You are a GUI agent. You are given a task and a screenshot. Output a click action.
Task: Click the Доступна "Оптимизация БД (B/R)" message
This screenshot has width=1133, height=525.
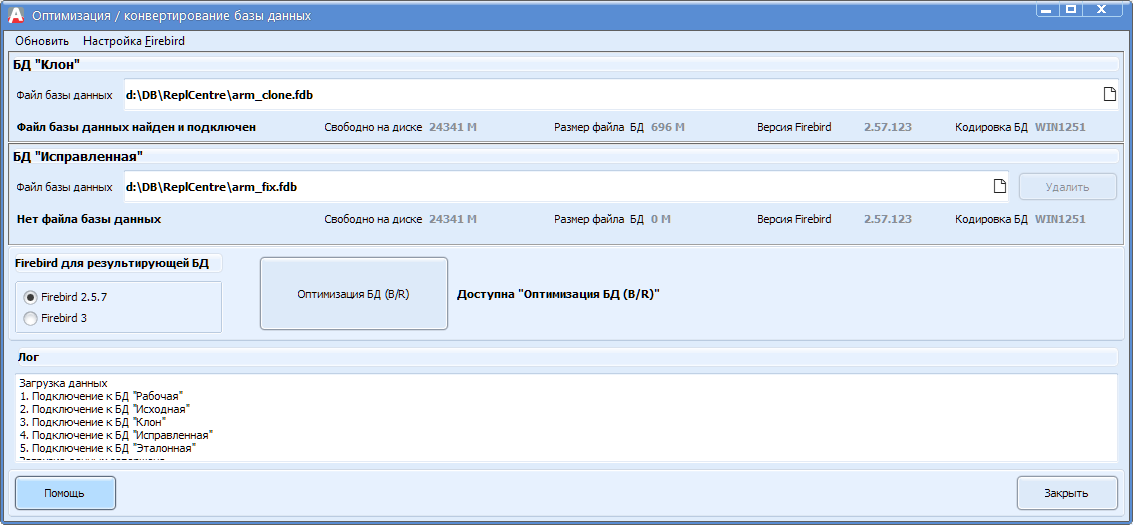(559, 295)
